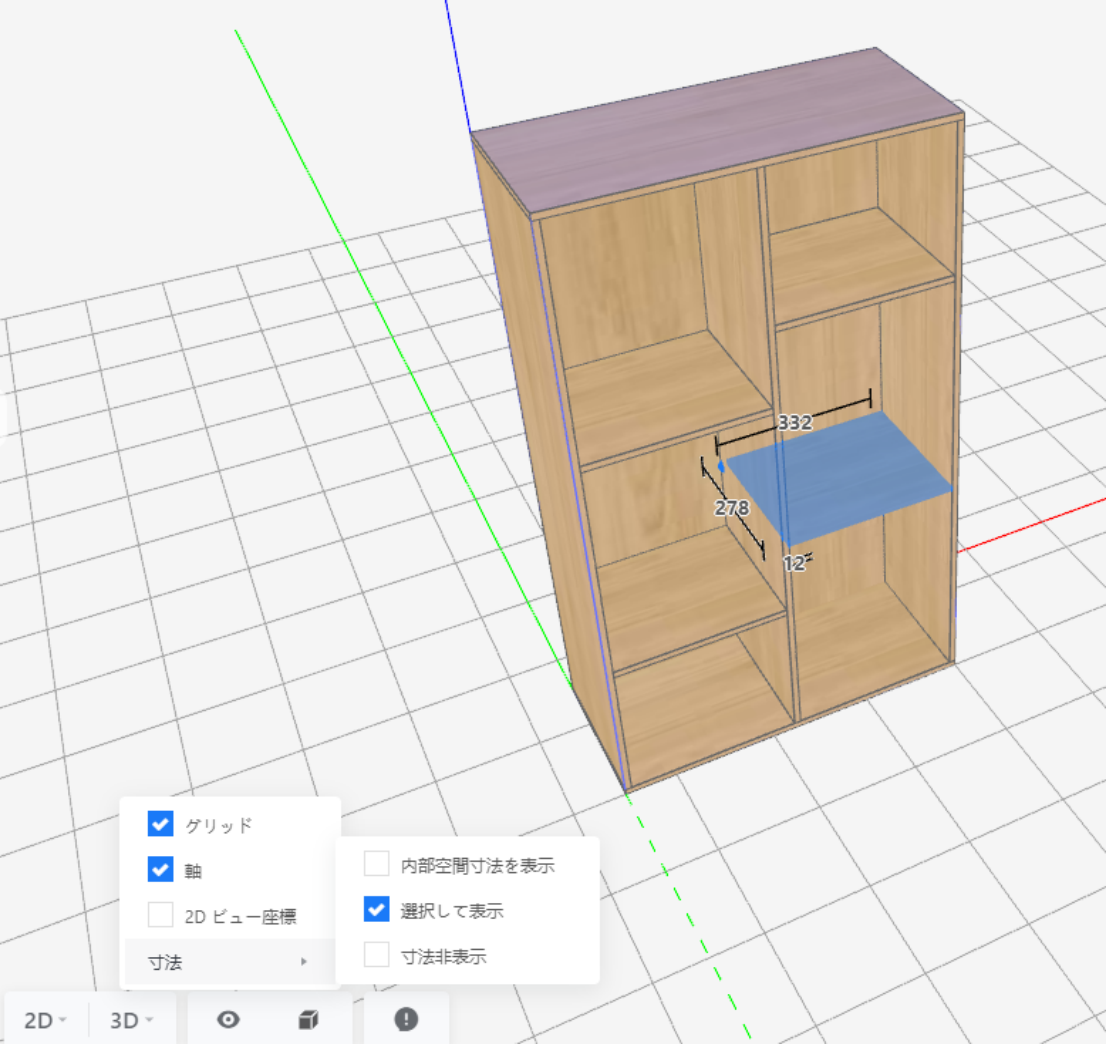Click the 3D cube view icon
1107x1044 pixels.
(x=309, y=1019)
